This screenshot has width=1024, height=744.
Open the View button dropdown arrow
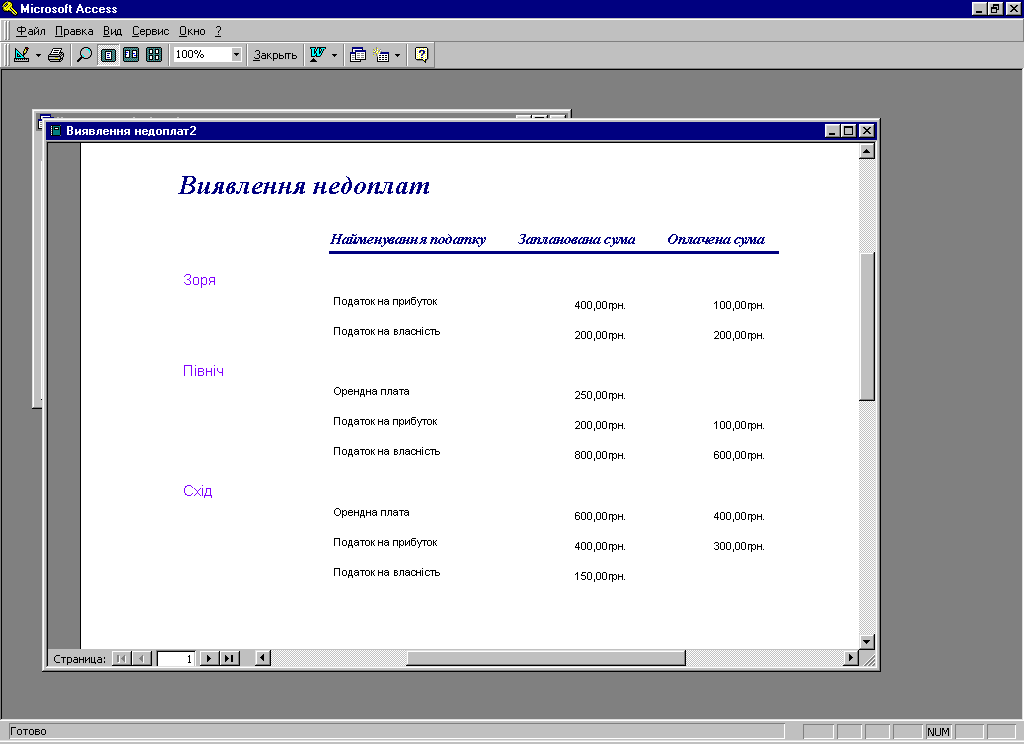[x=38, y=55]
